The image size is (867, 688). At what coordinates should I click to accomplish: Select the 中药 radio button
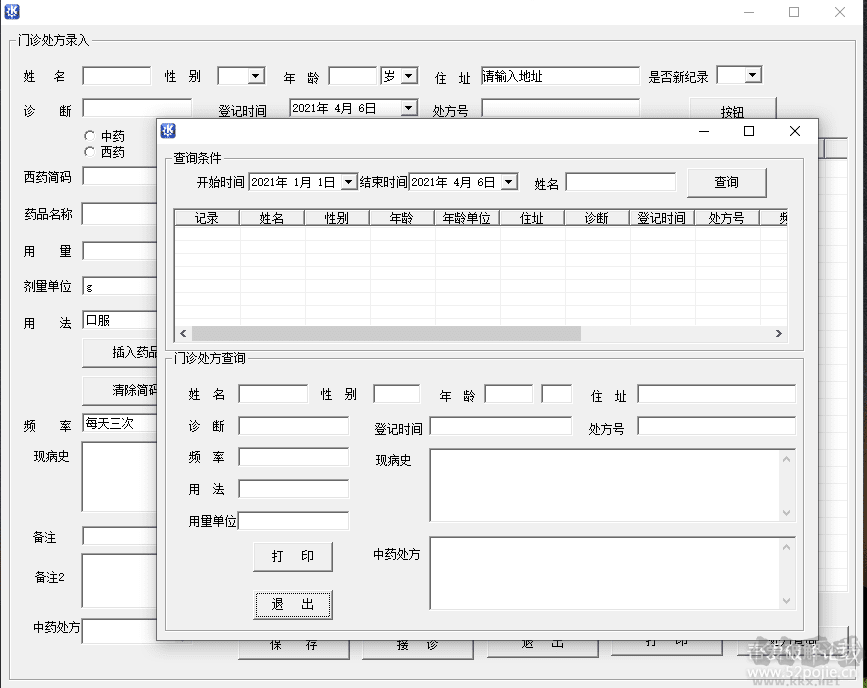coord(90,136)
